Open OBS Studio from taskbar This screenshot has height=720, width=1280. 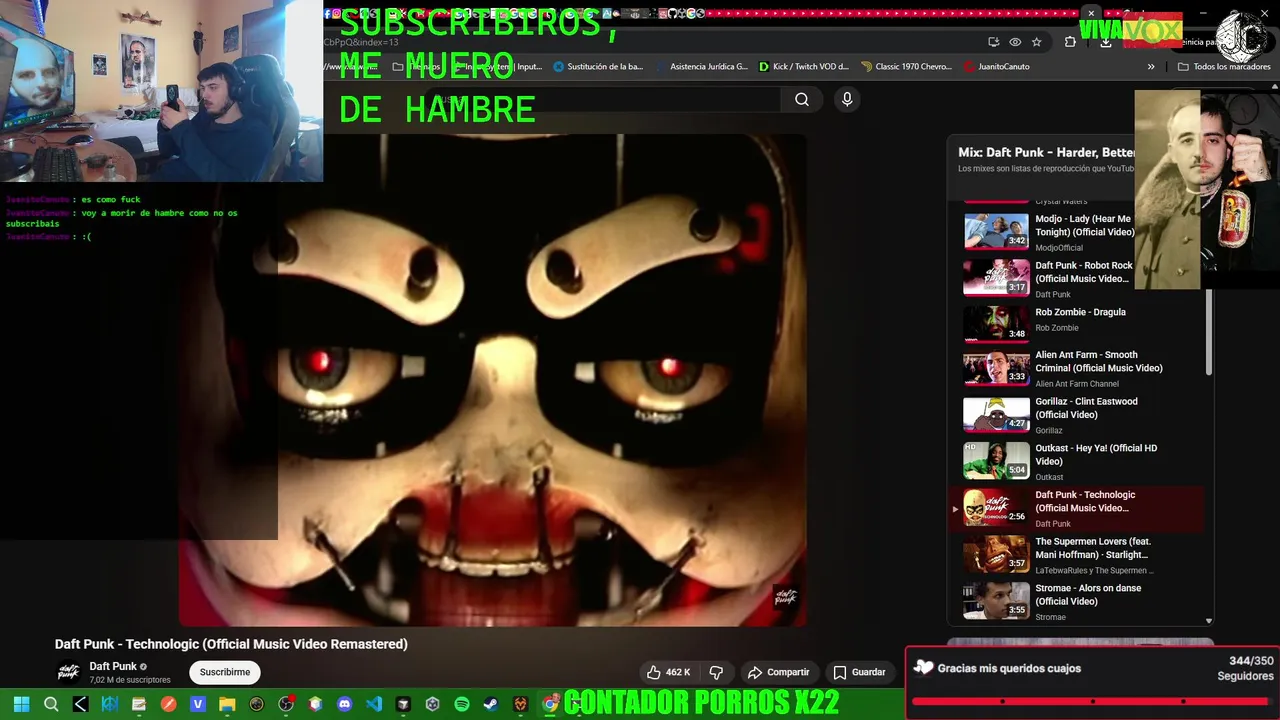pos(286,704)
